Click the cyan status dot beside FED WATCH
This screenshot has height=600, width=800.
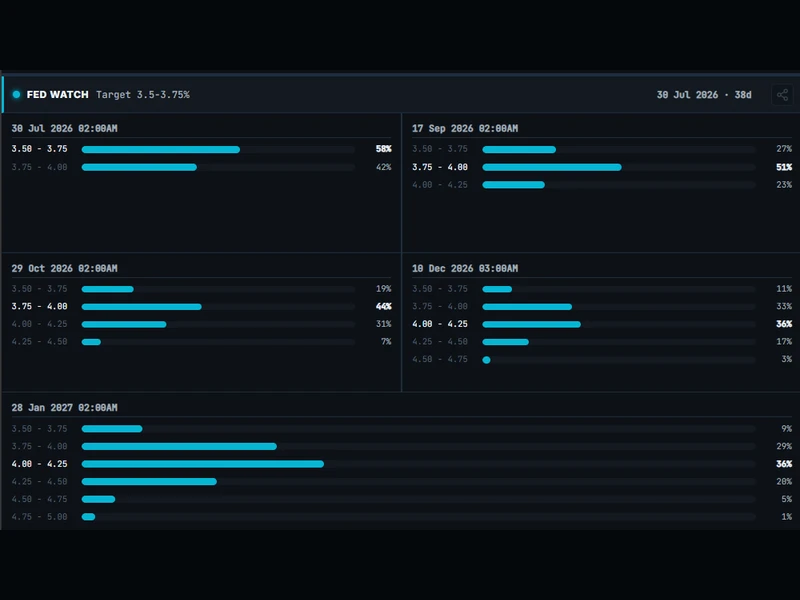click(x=16, y=94)
